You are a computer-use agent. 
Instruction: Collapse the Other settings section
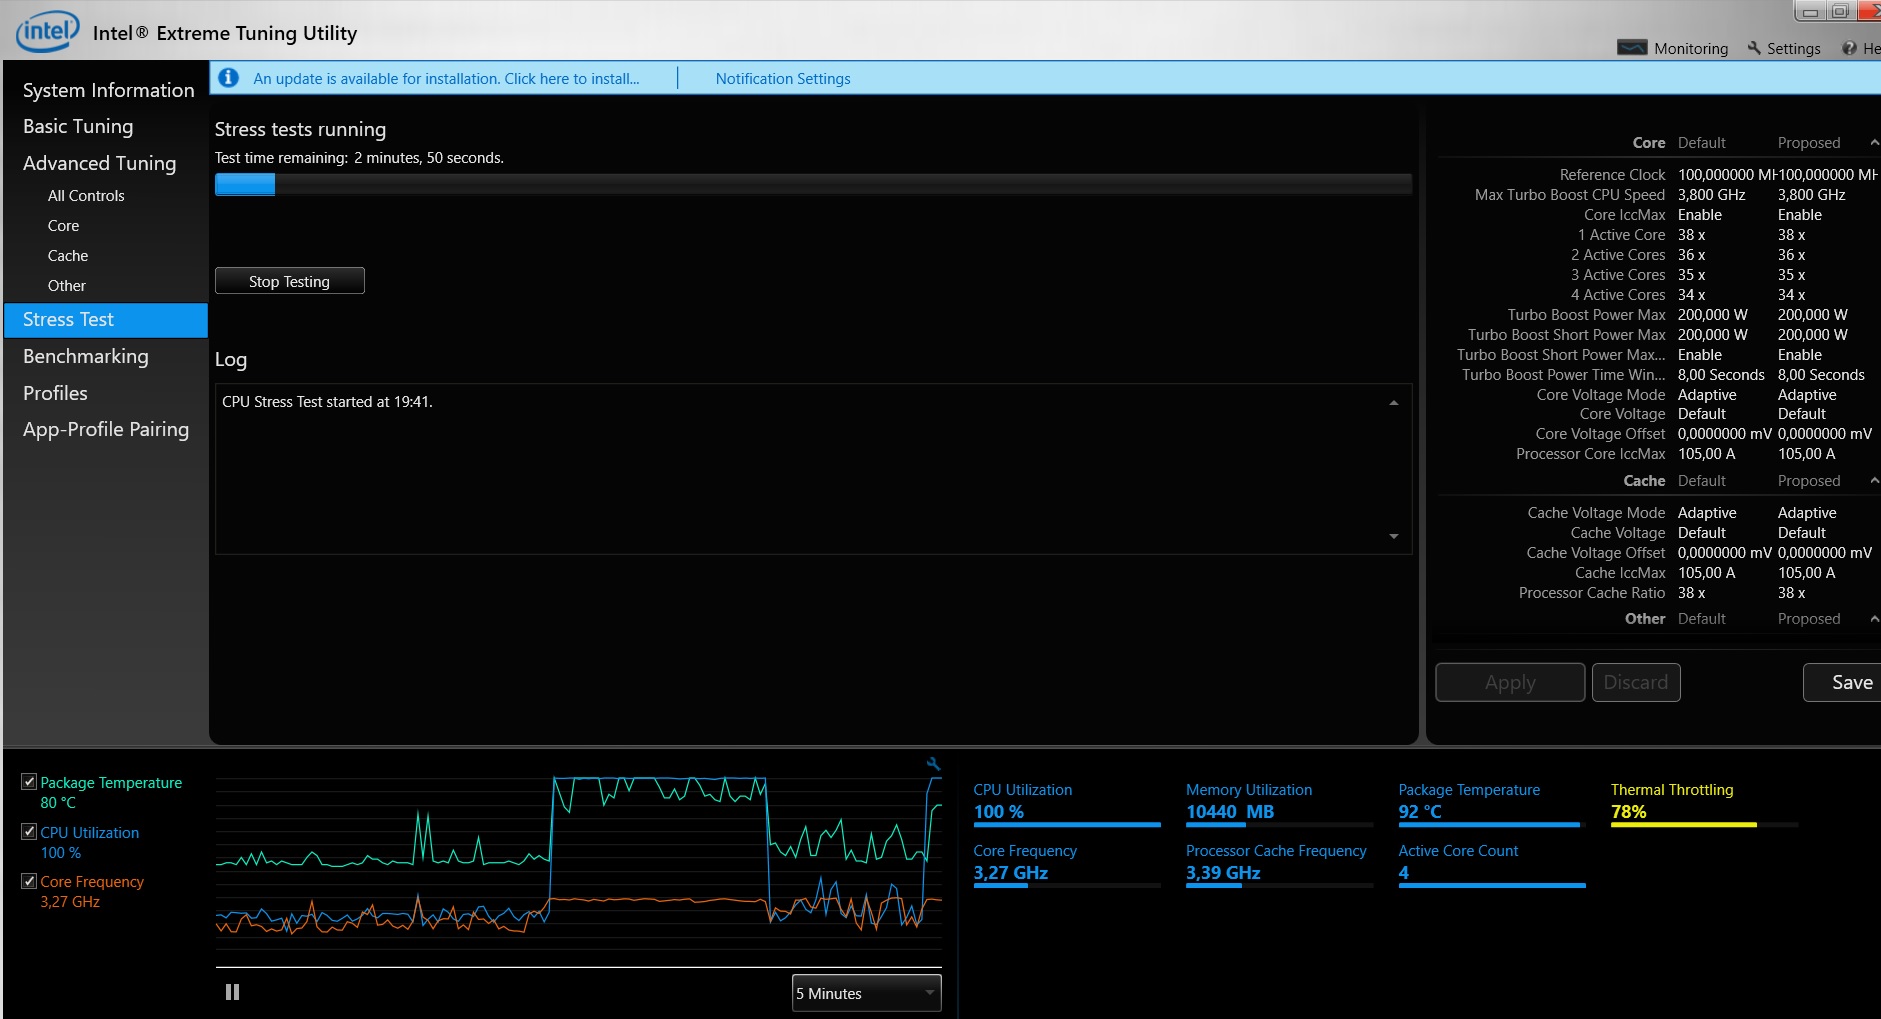[x=1873, y=619]
